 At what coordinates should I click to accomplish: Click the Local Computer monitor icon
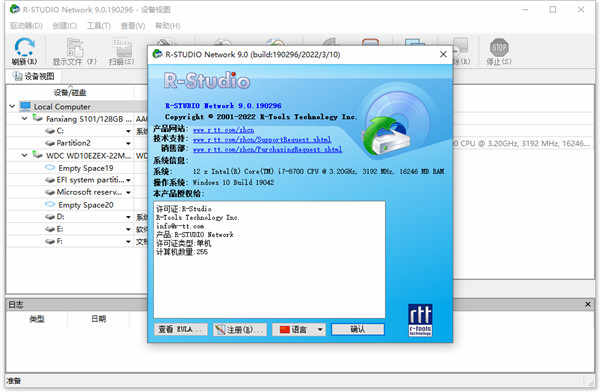26,106
